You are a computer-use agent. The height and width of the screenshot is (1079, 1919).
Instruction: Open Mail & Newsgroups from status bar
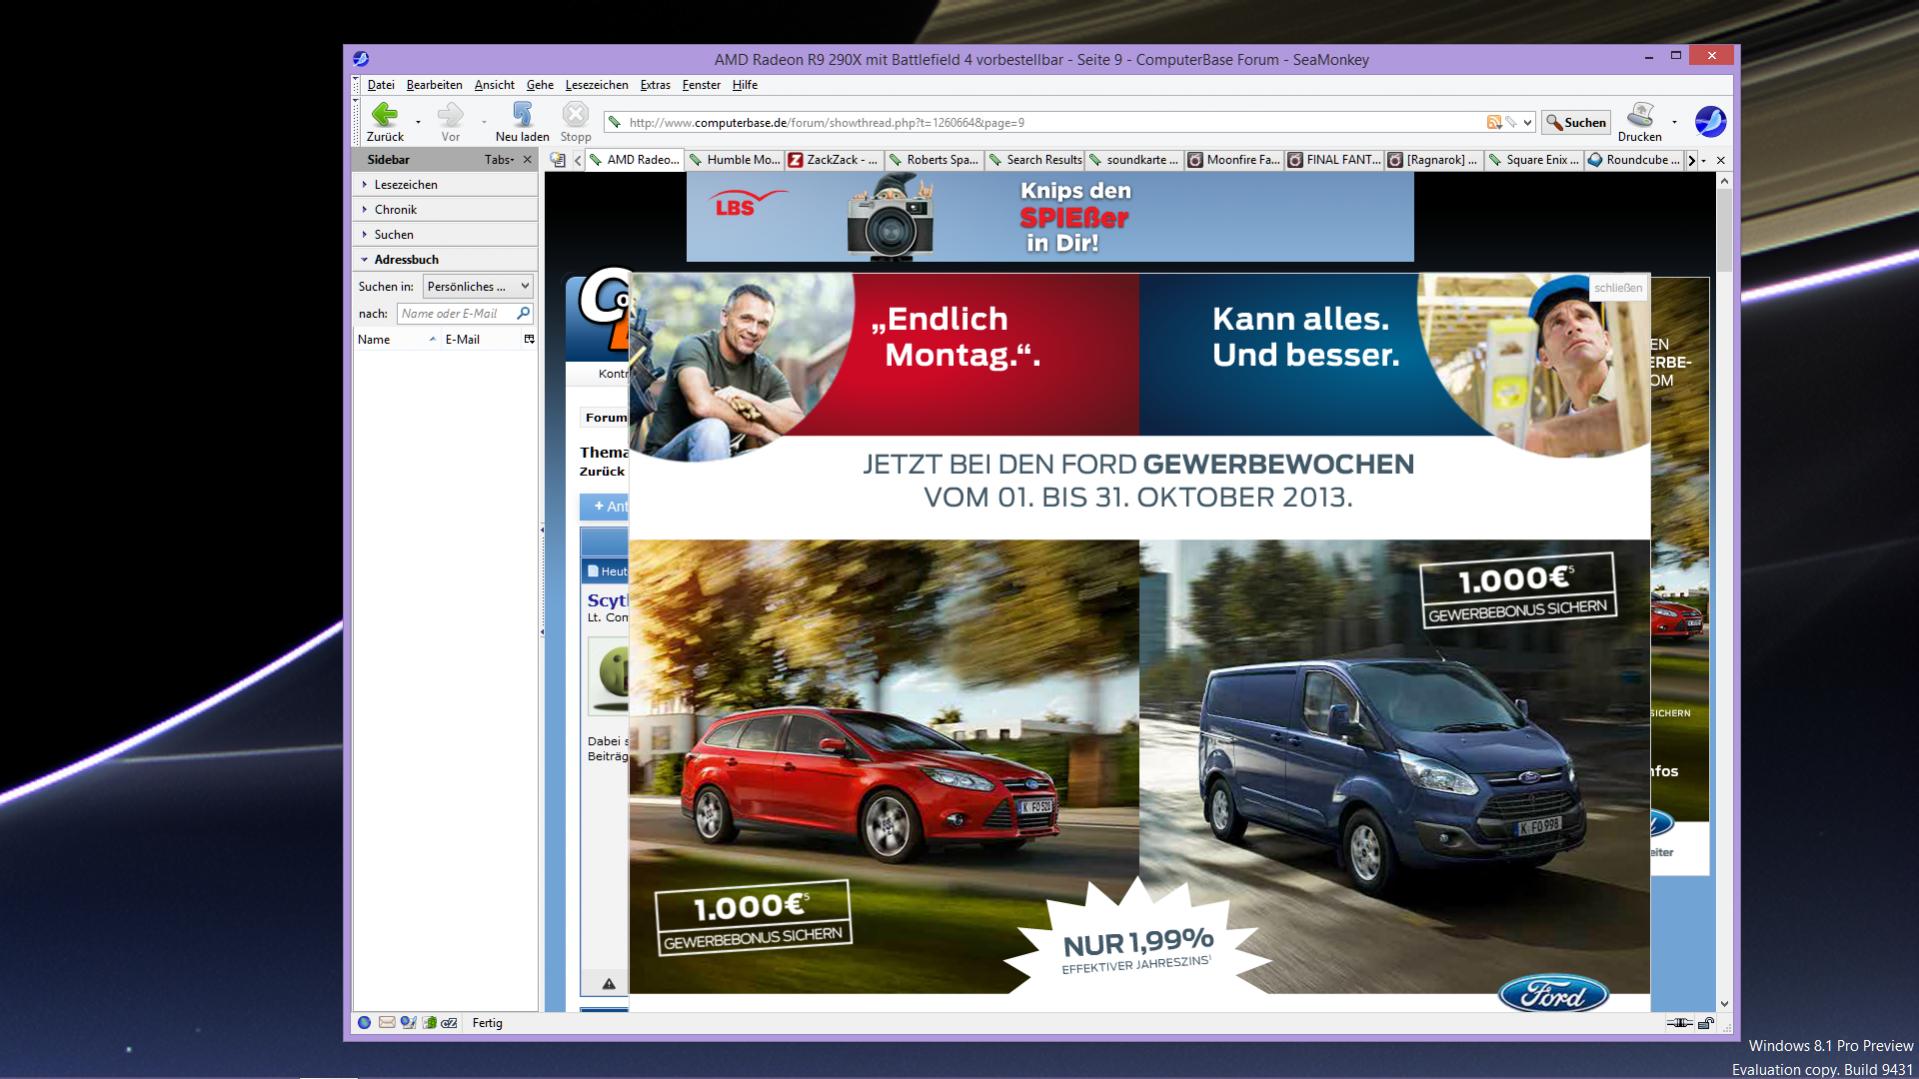pos(386,1023)
